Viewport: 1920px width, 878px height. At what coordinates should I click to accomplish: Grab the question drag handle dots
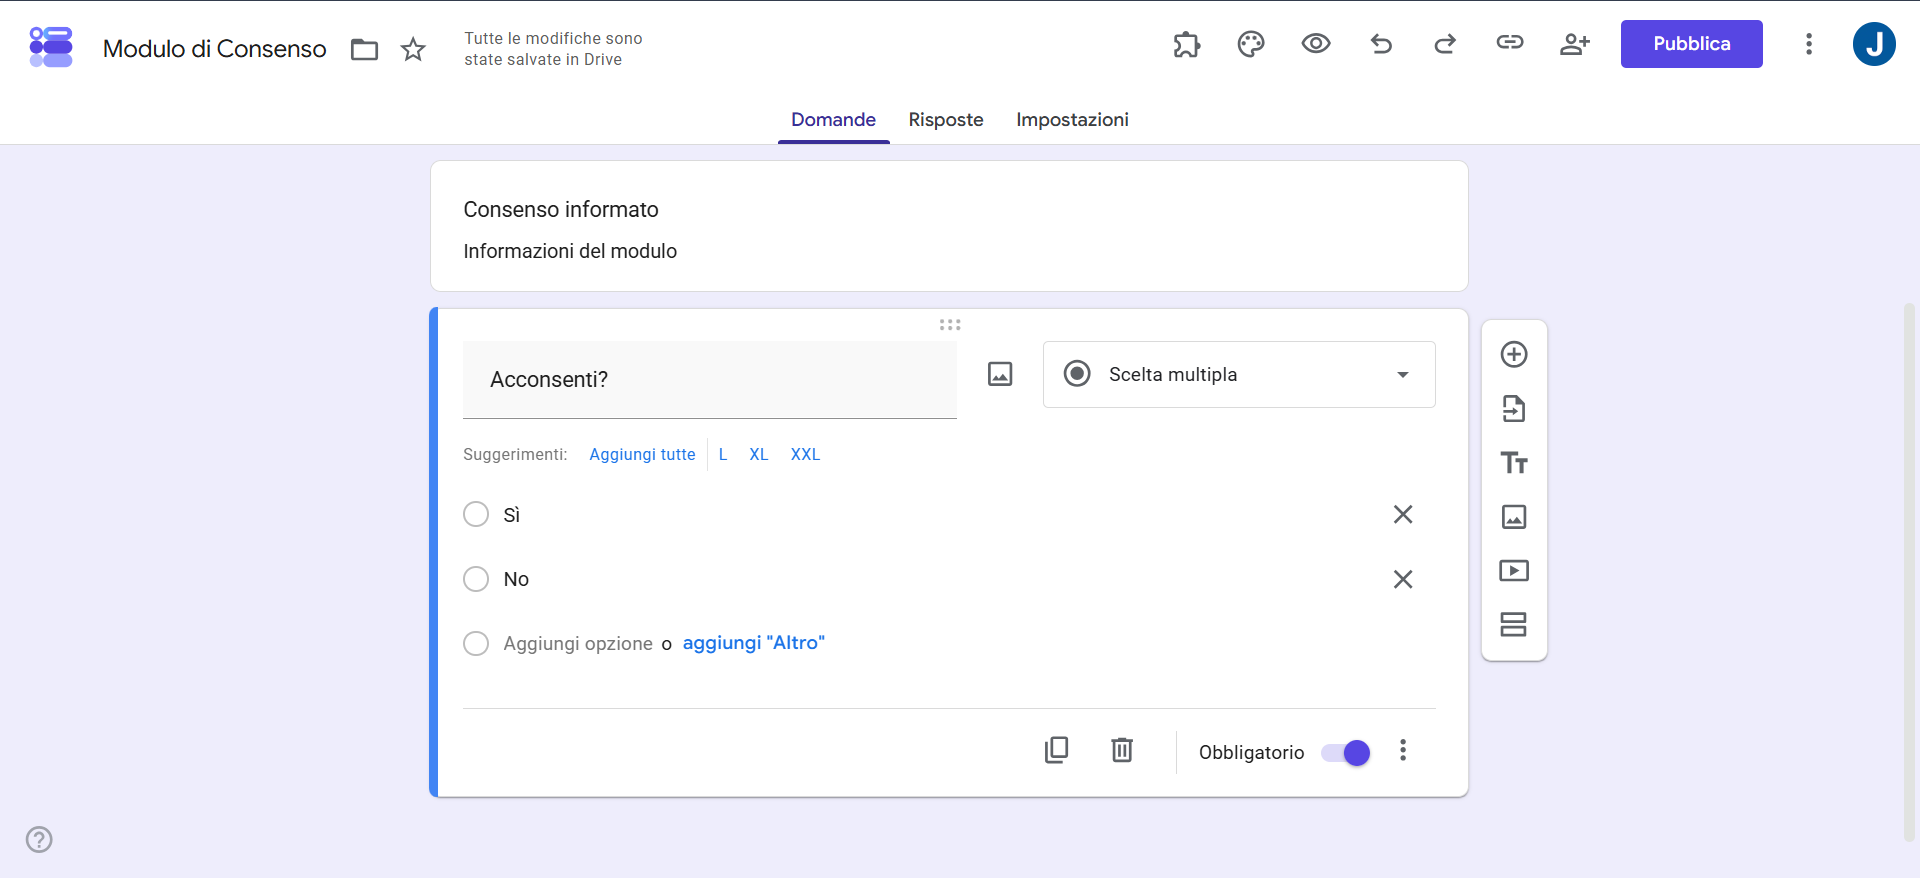pyautogui.click(x=950, y=325)
